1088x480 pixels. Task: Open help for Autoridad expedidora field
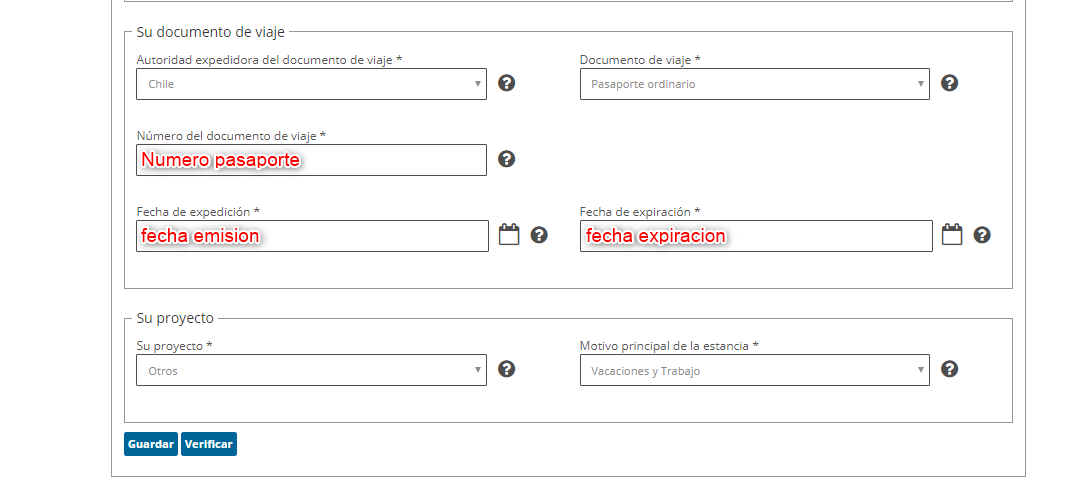click(507, 83)
